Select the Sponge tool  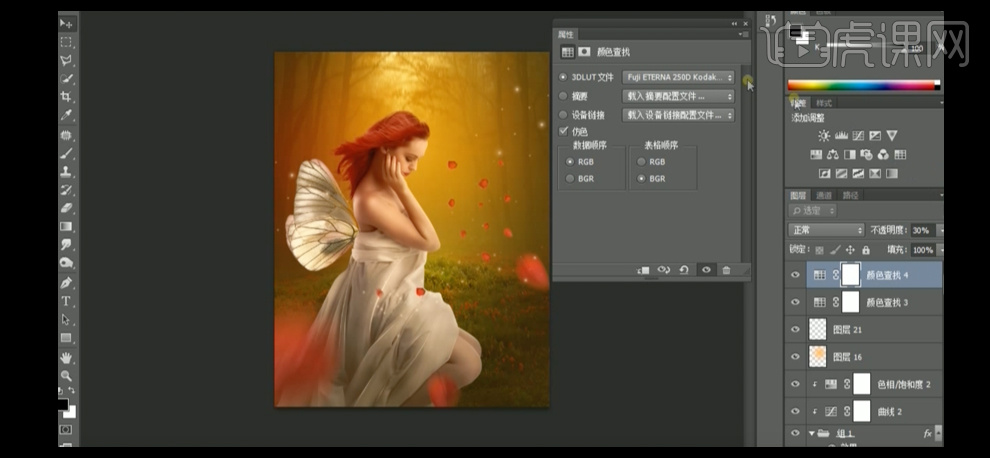(x=66, y=263)
